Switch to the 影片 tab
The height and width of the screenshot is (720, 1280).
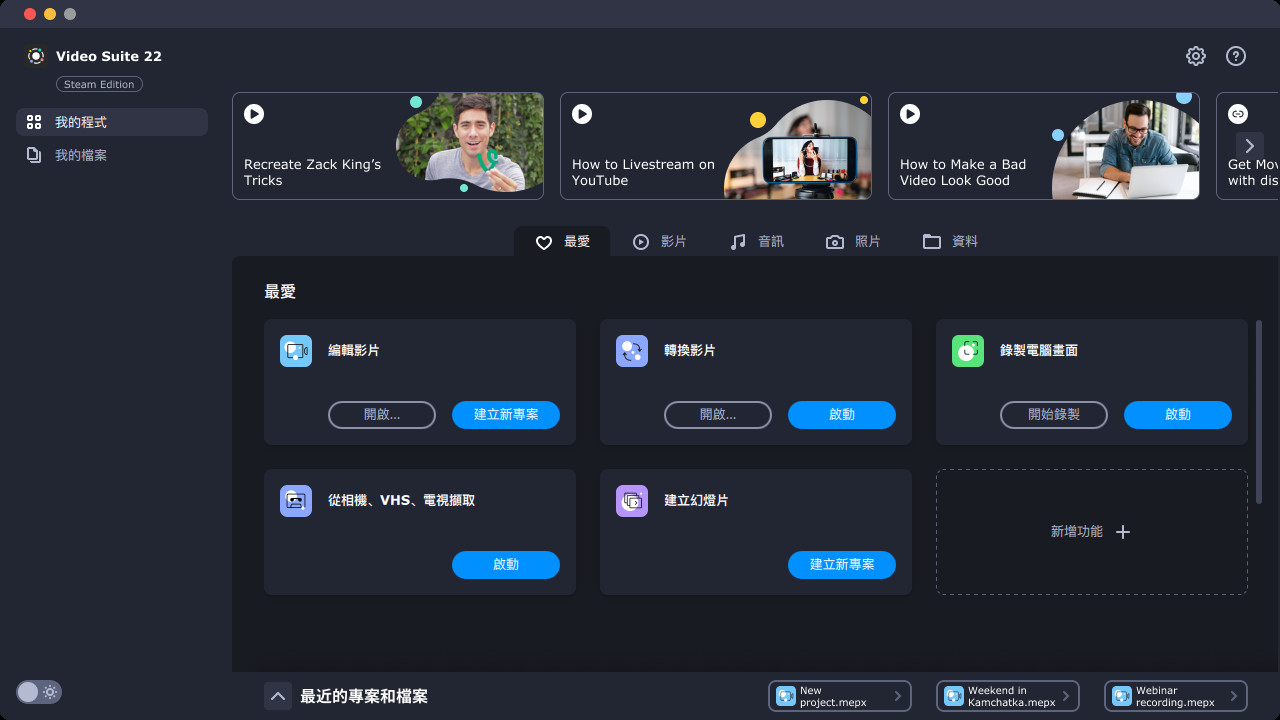[x=660, y=242]
